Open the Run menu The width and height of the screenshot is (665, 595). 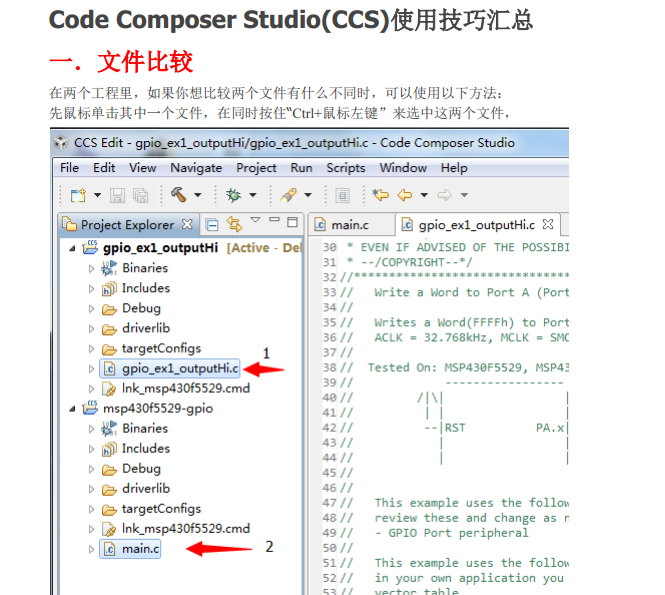point(301,168)
